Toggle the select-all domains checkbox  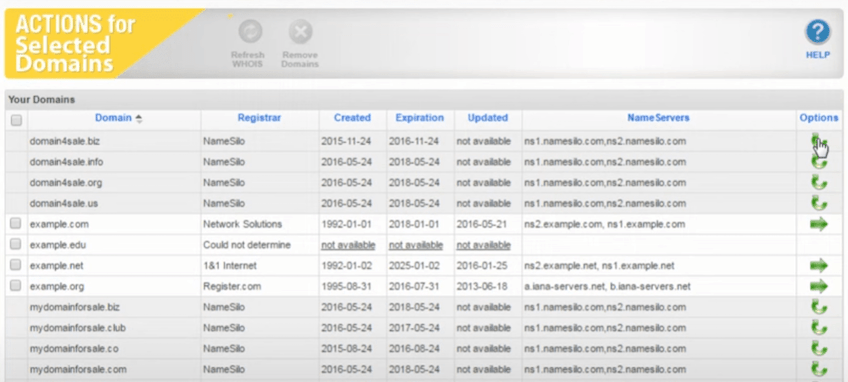coord(16,120)
